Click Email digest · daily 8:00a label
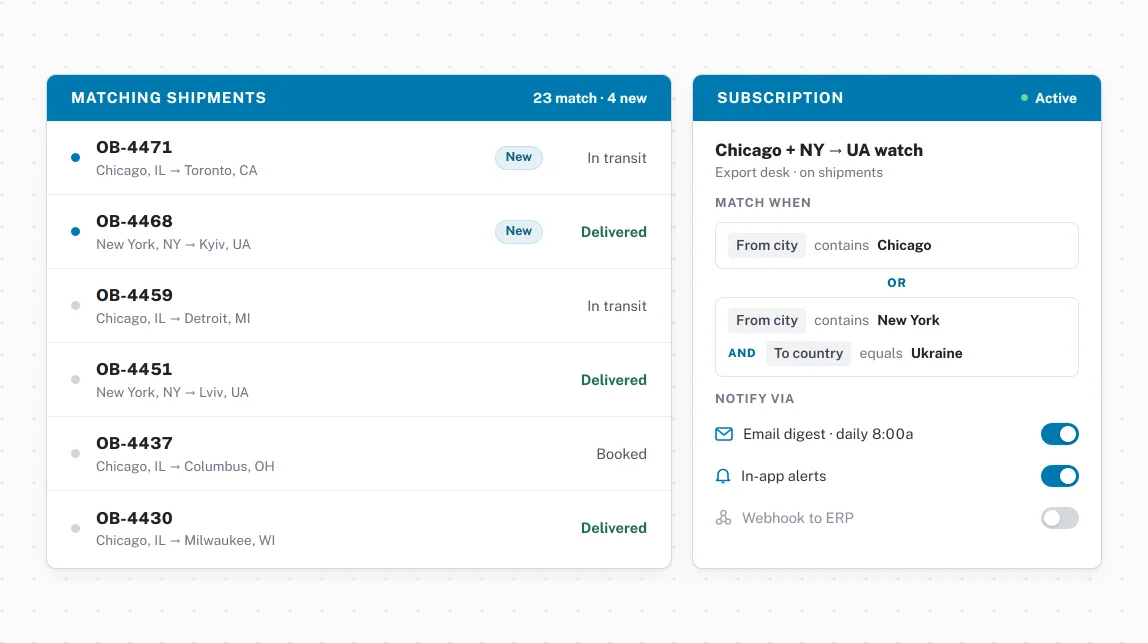 828,434
